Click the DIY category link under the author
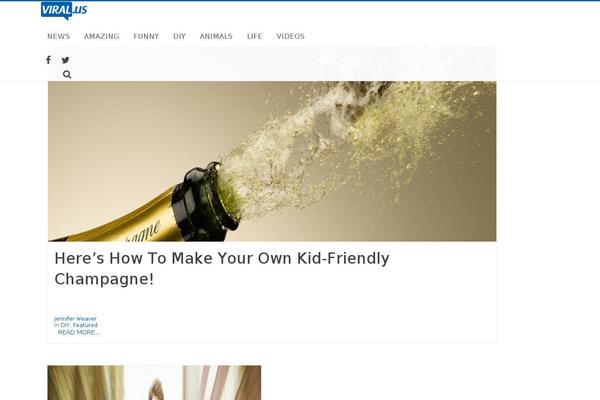This screenshot has height=400, width=600. click(x=65, y=325)
